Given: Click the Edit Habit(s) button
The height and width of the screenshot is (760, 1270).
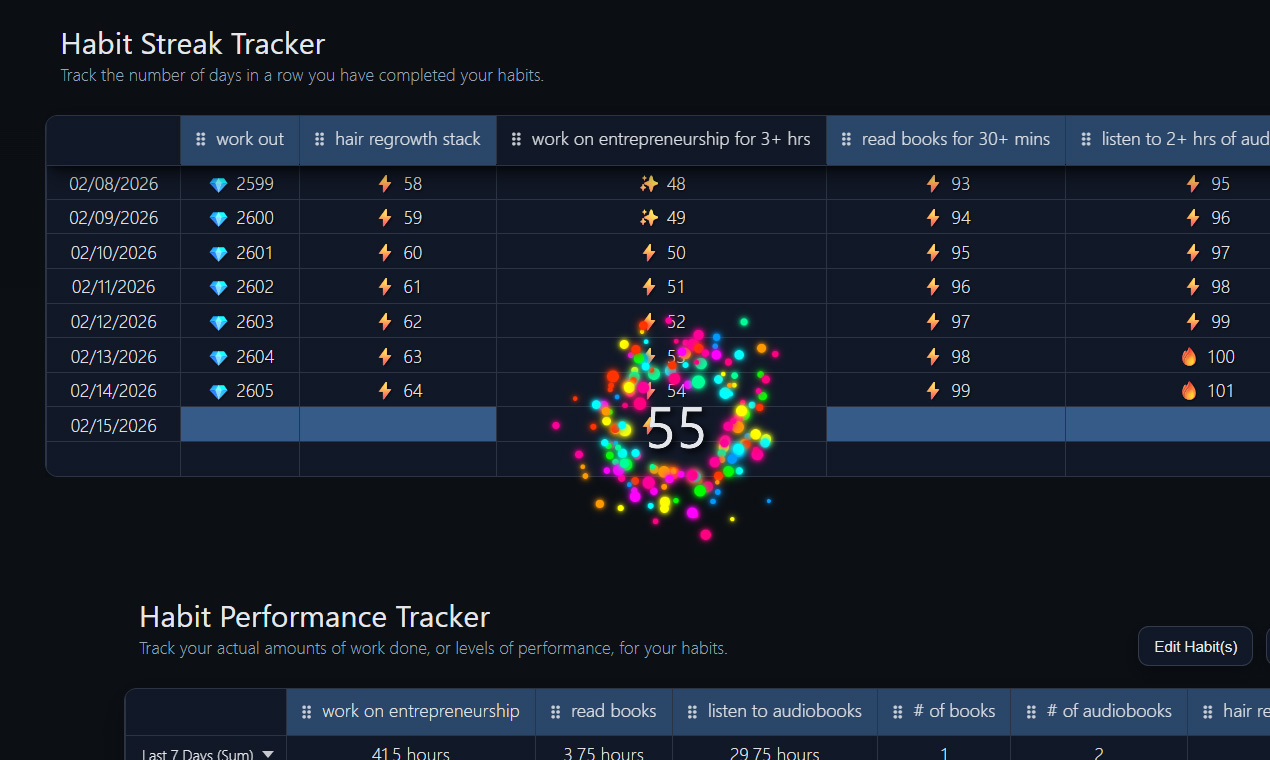Looking at the screenshot, I should pyautogui.click(x=1196, y=646).
